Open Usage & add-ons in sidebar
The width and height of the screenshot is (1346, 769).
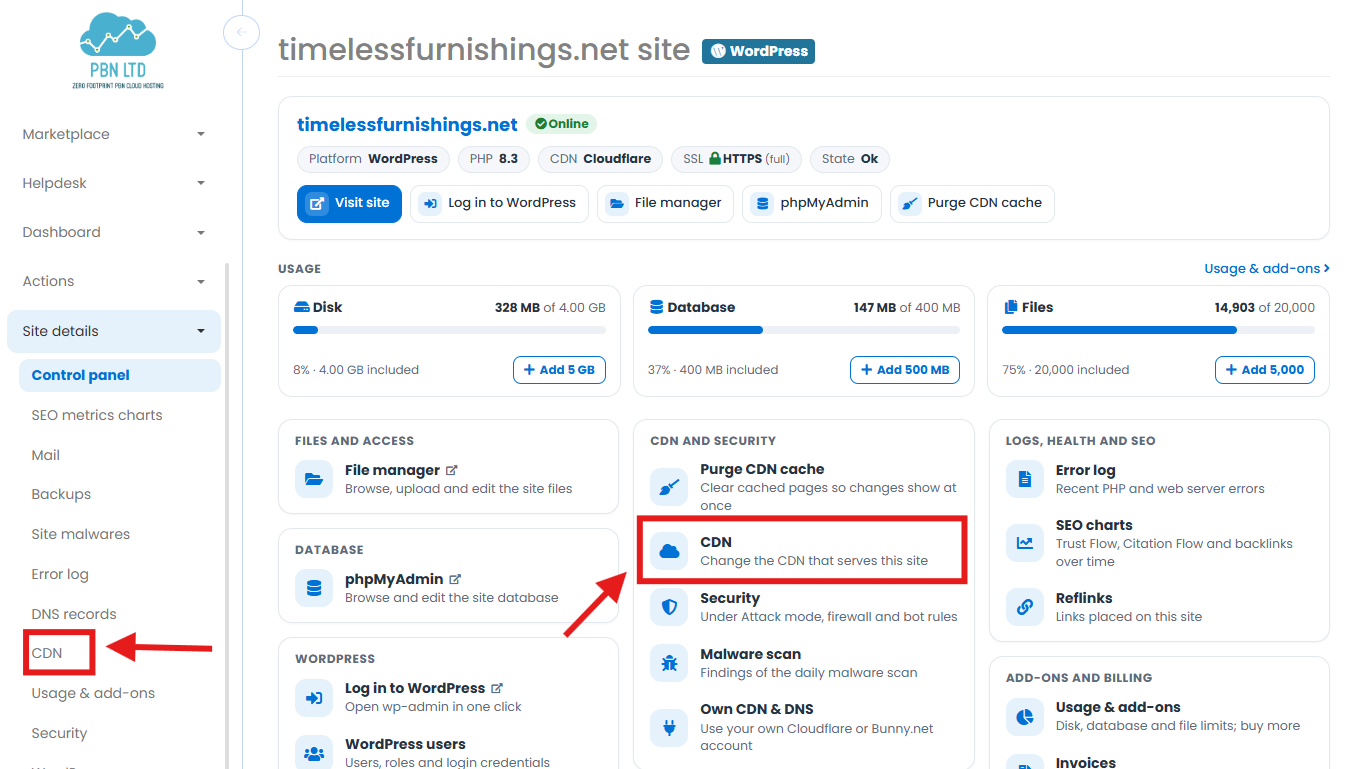[x=93, y=693]
